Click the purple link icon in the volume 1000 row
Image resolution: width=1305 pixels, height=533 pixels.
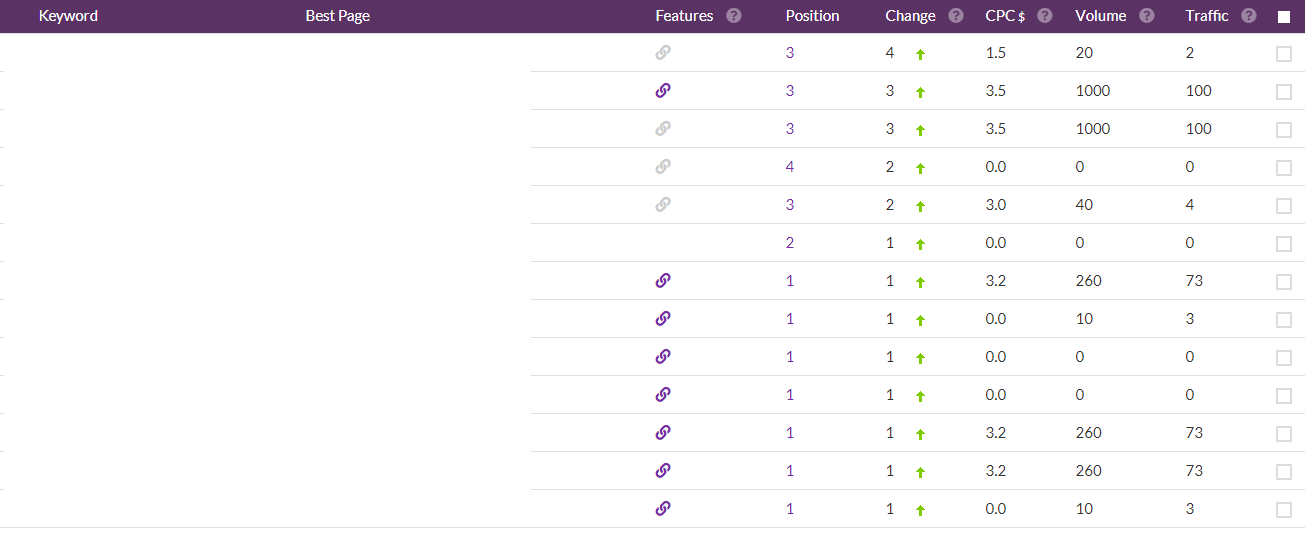coord(662,91)
